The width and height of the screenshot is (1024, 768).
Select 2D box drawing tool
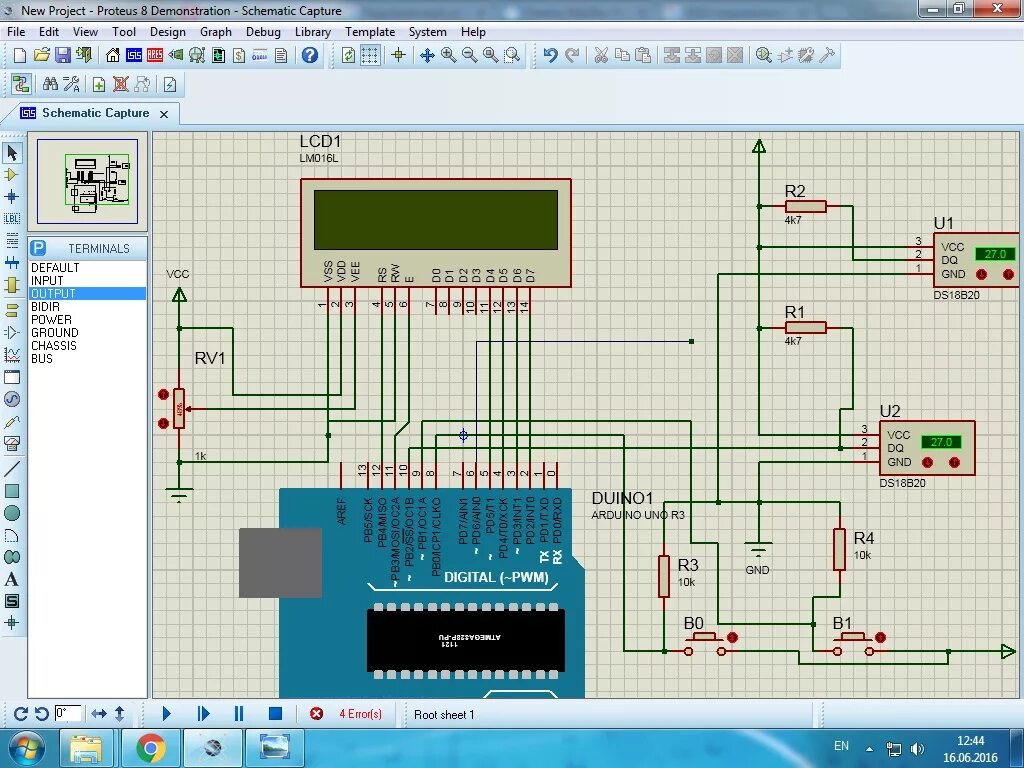click(12, 490)
